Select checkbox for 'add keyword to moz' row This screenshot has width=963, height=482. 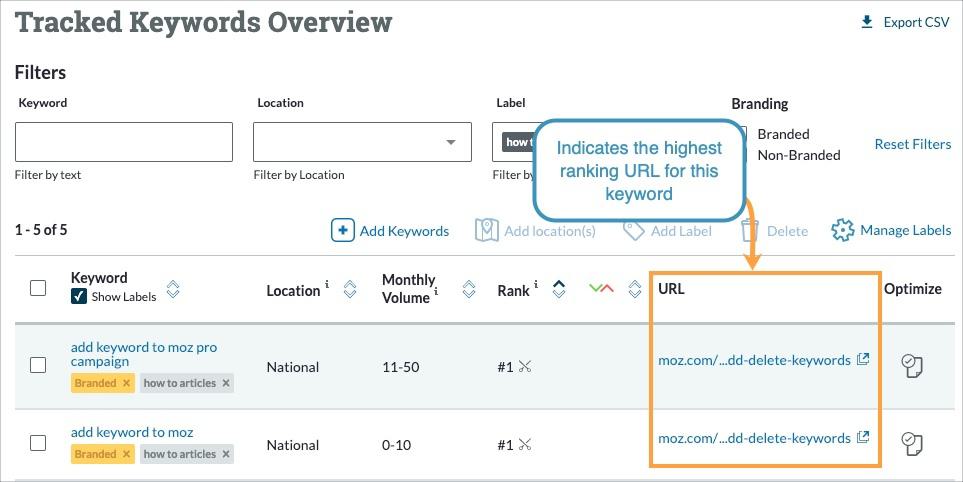(x=38, y=442)
